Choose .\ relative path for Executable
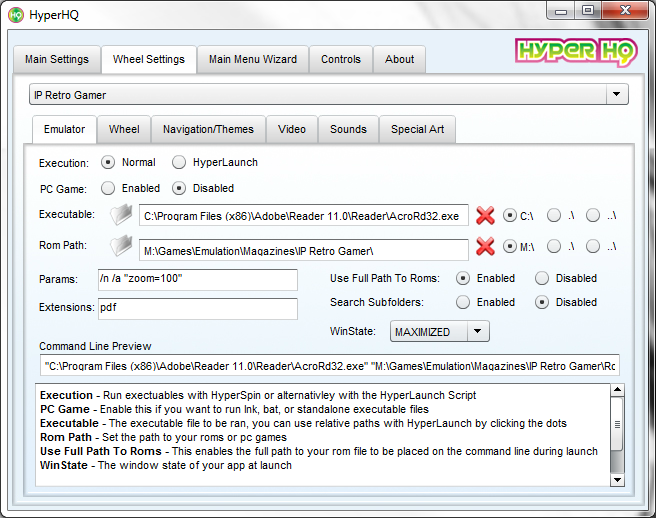This screenshot has height=518, width=656. [x=554, y=215]
